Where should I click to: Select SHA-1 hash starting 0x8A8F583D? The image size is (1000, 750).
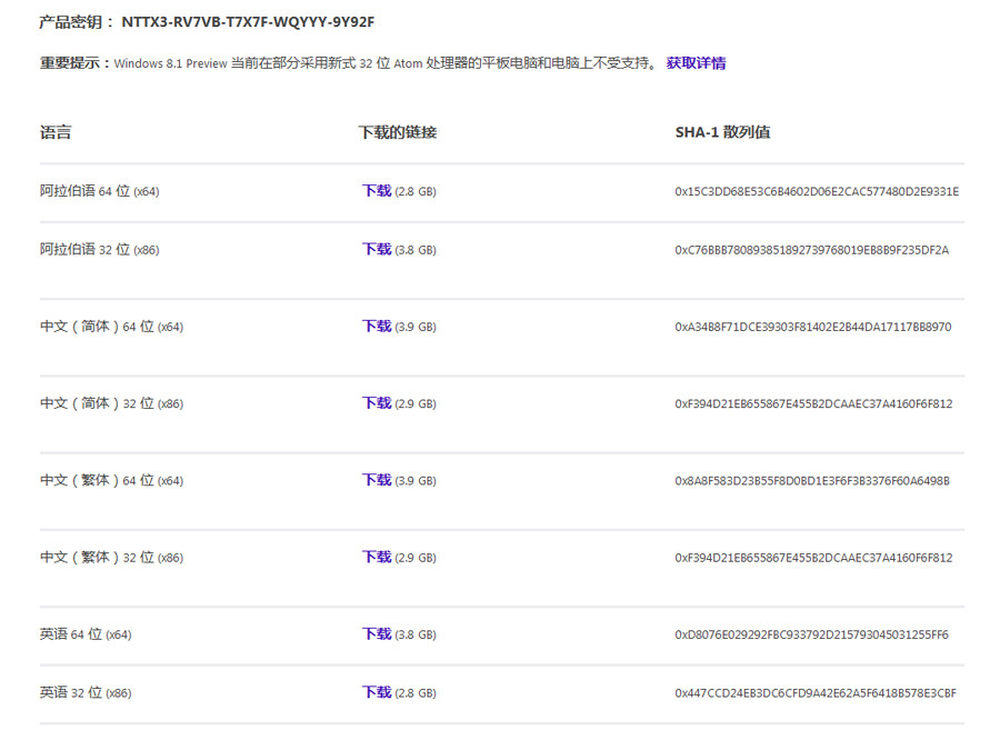tap(812, 481)
